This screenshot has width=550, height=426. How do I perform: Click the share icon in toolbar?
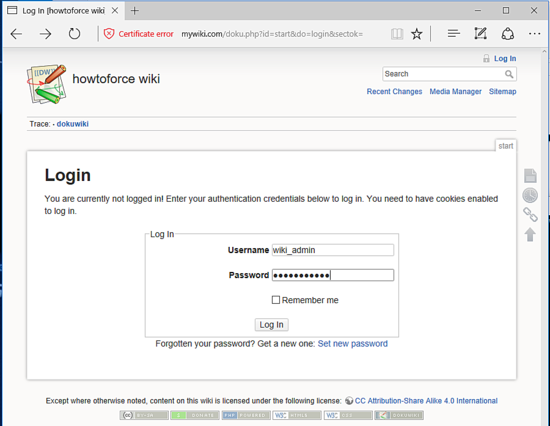click(x=508, y=34)
